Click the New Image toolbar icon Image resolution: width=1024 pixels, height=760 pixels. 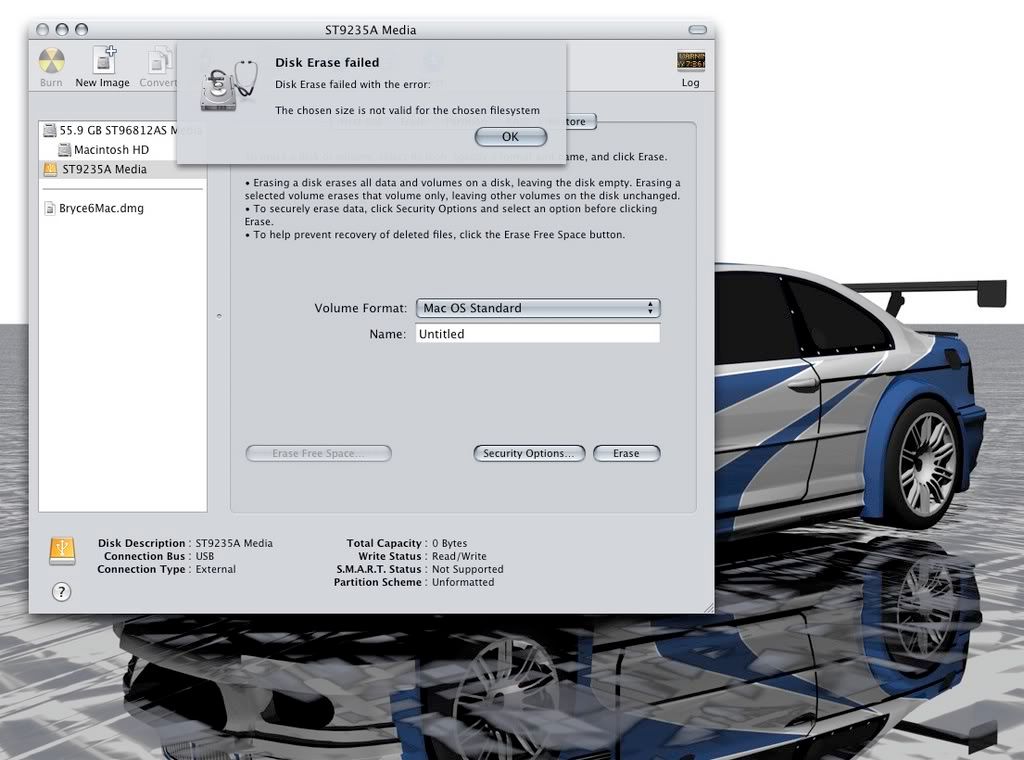(x=103, y=62)
